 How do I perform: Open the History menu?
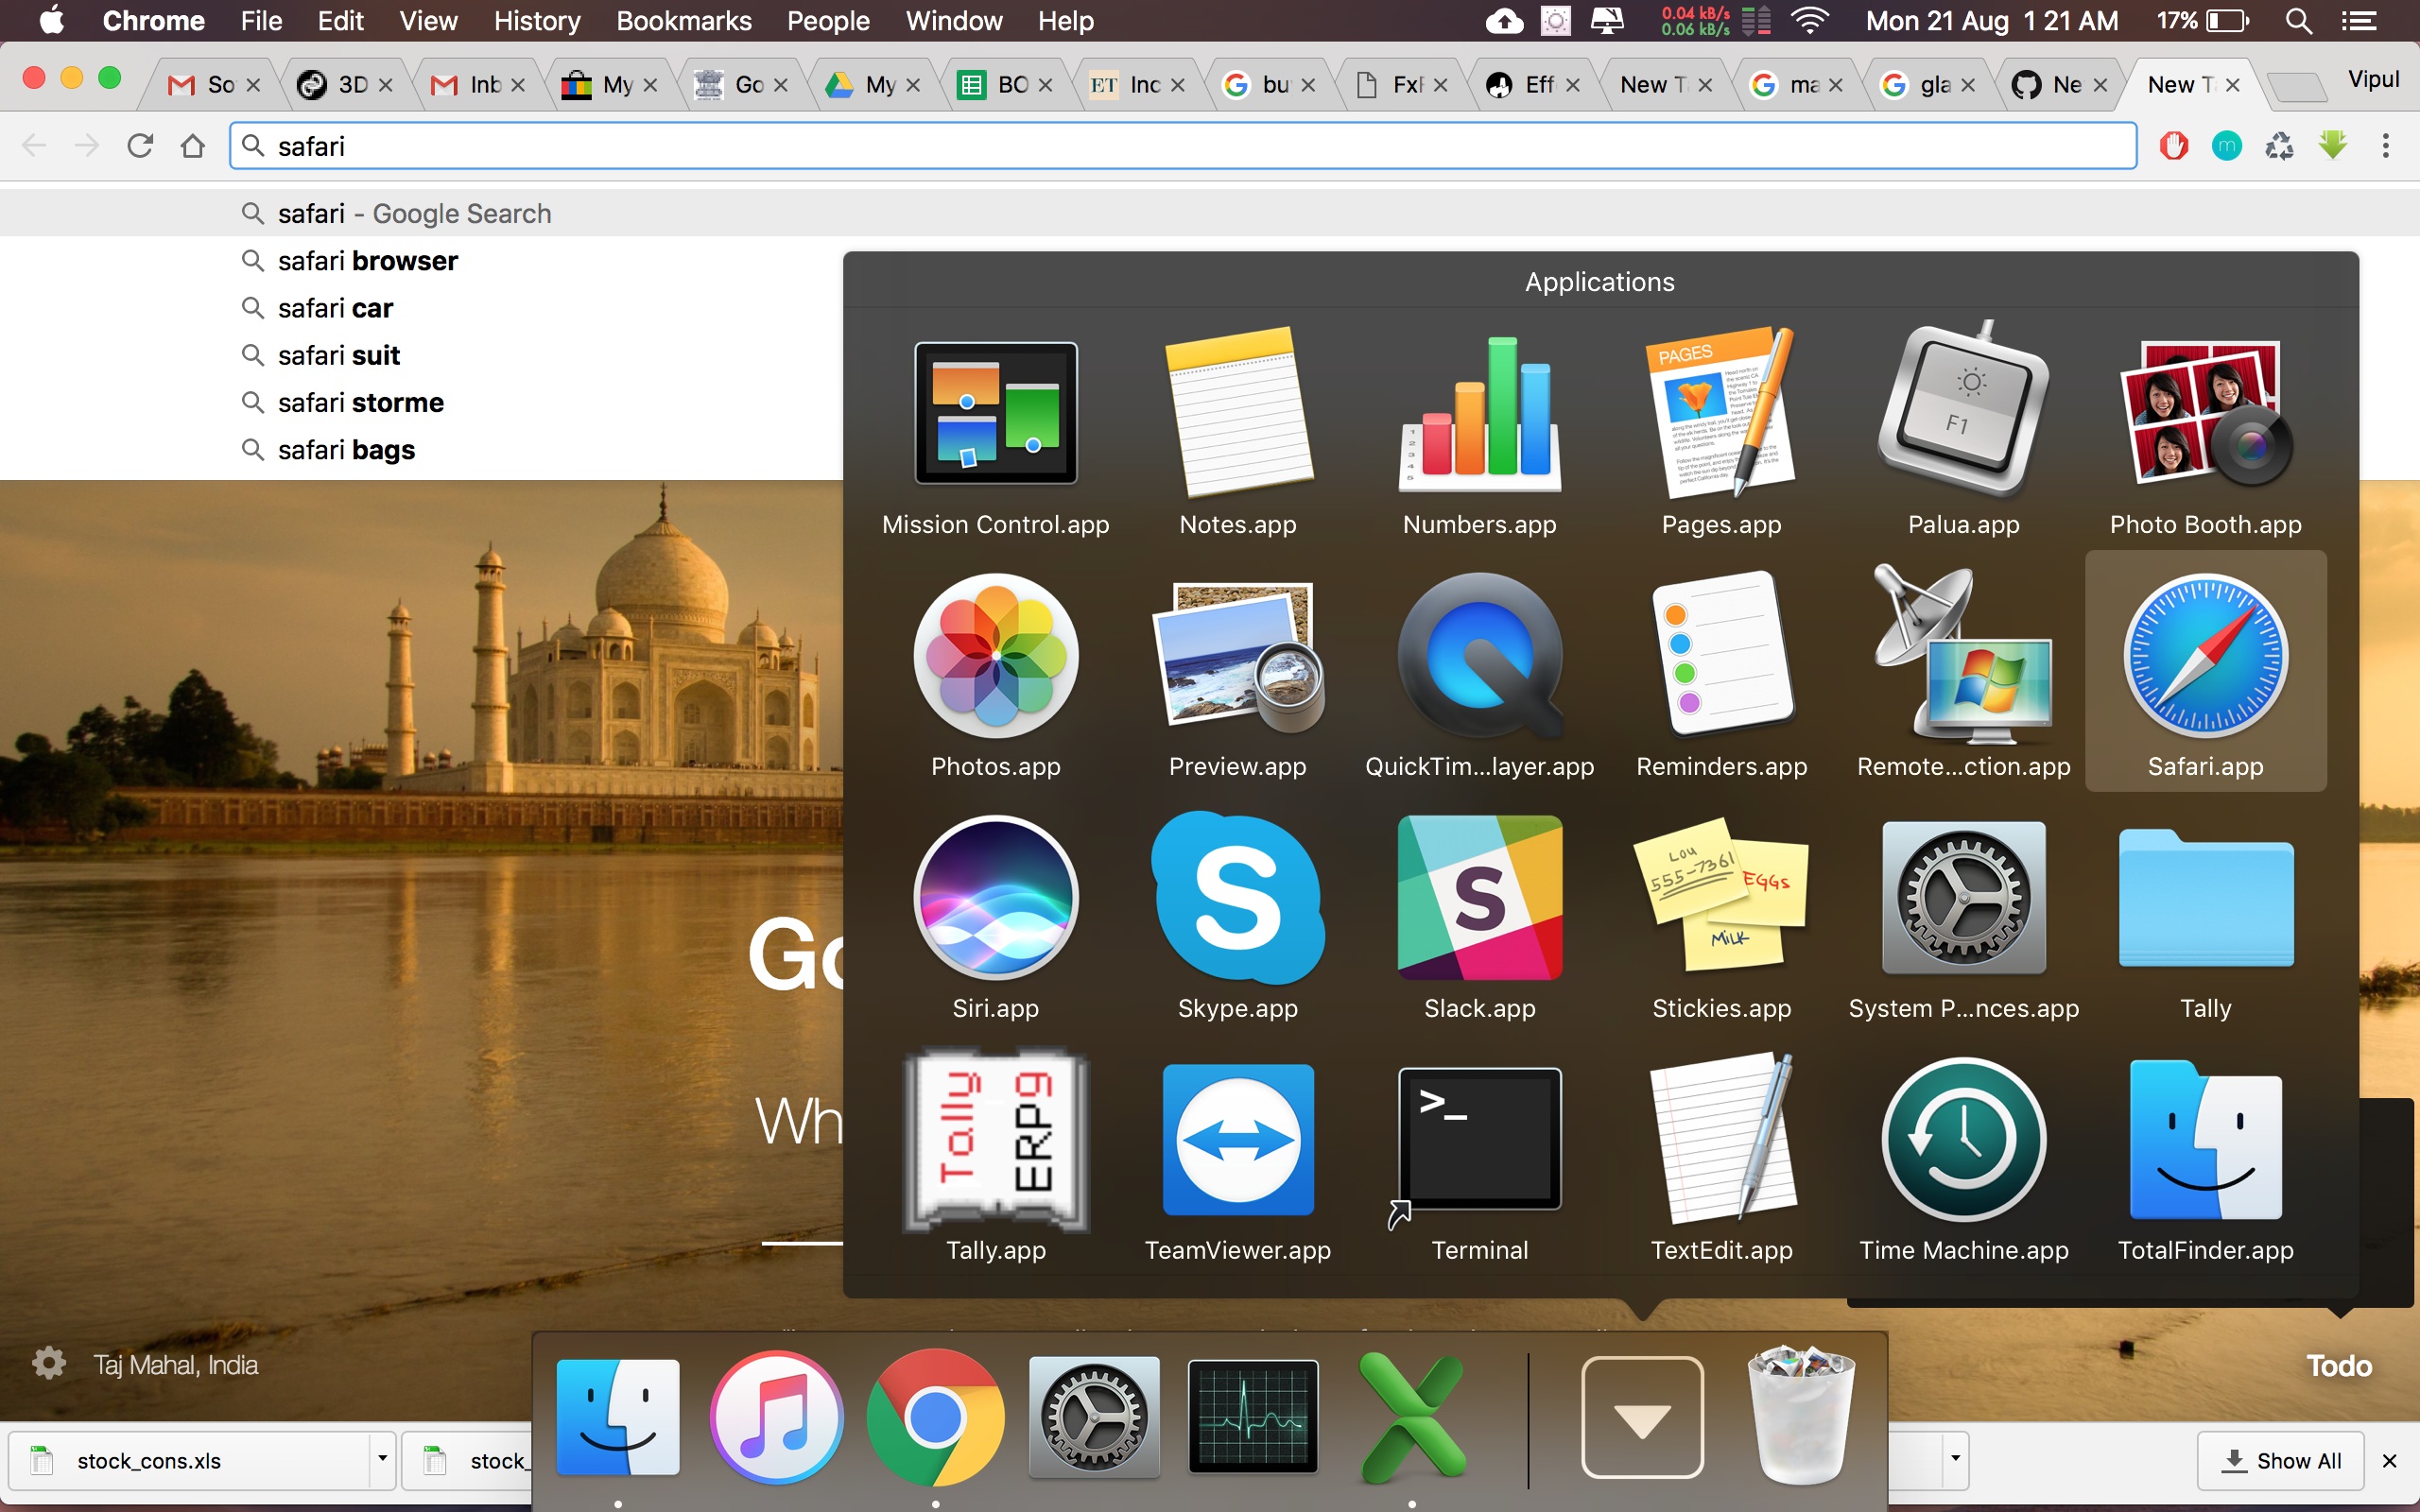(537, 21)
